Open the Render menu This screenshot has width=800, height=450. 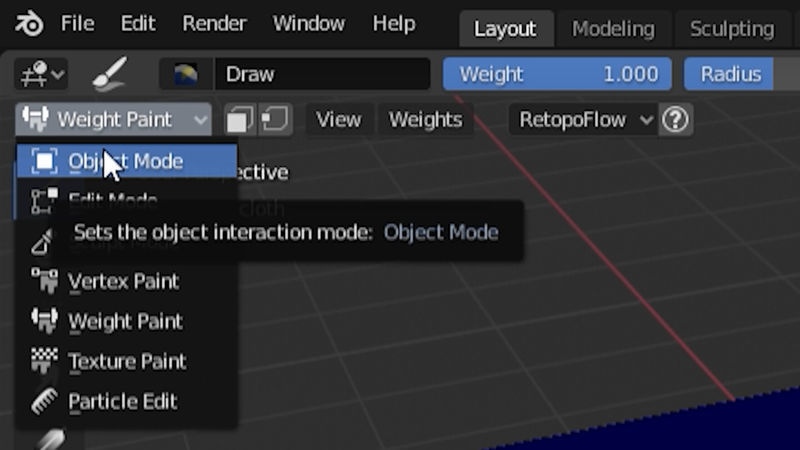(214, 23)
